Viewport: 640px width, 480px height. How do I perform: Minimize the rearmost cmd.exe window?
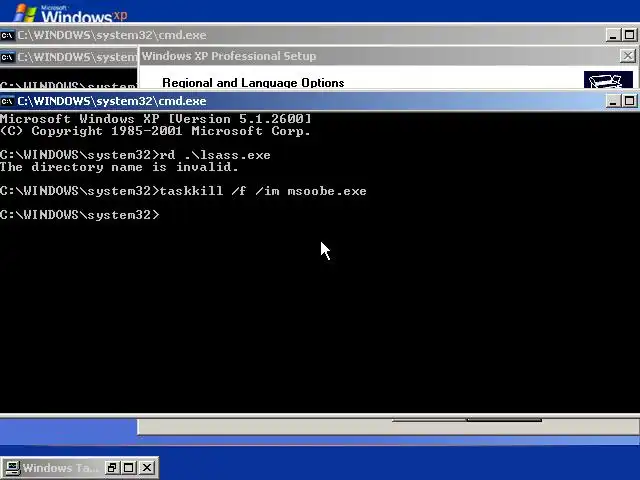pos(613,35)
